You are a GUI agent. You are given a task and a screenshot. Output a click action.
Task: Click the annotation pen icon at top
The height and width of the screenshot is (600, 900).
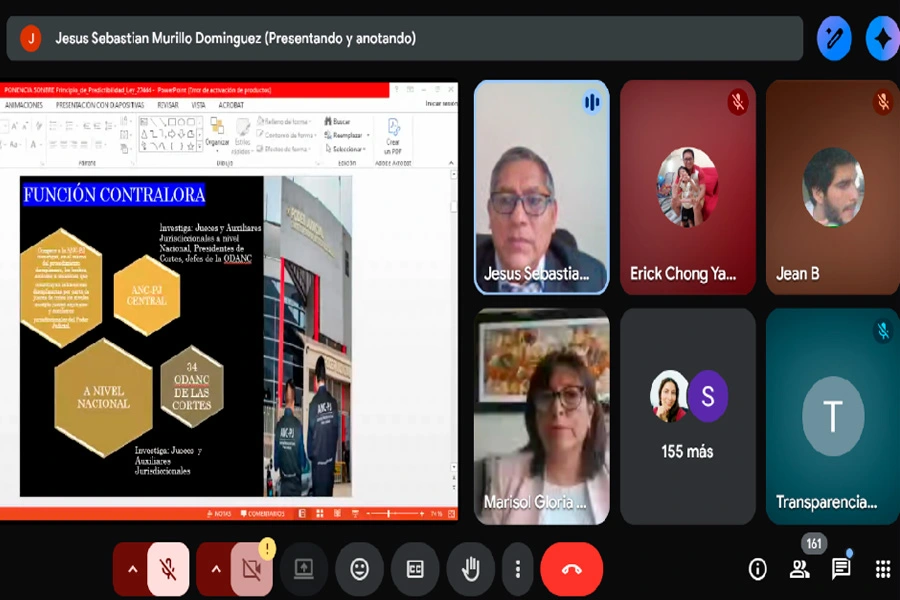834,39
